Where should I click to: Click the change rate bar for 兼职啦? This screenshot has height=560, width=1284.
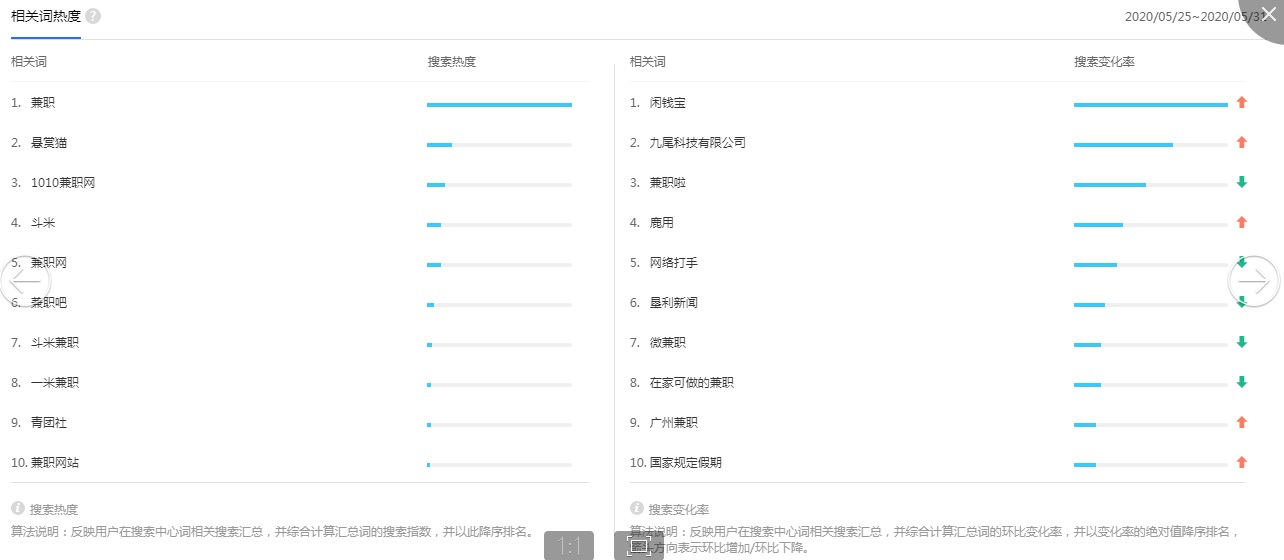pyautogui.click(x=1151, y=184)
